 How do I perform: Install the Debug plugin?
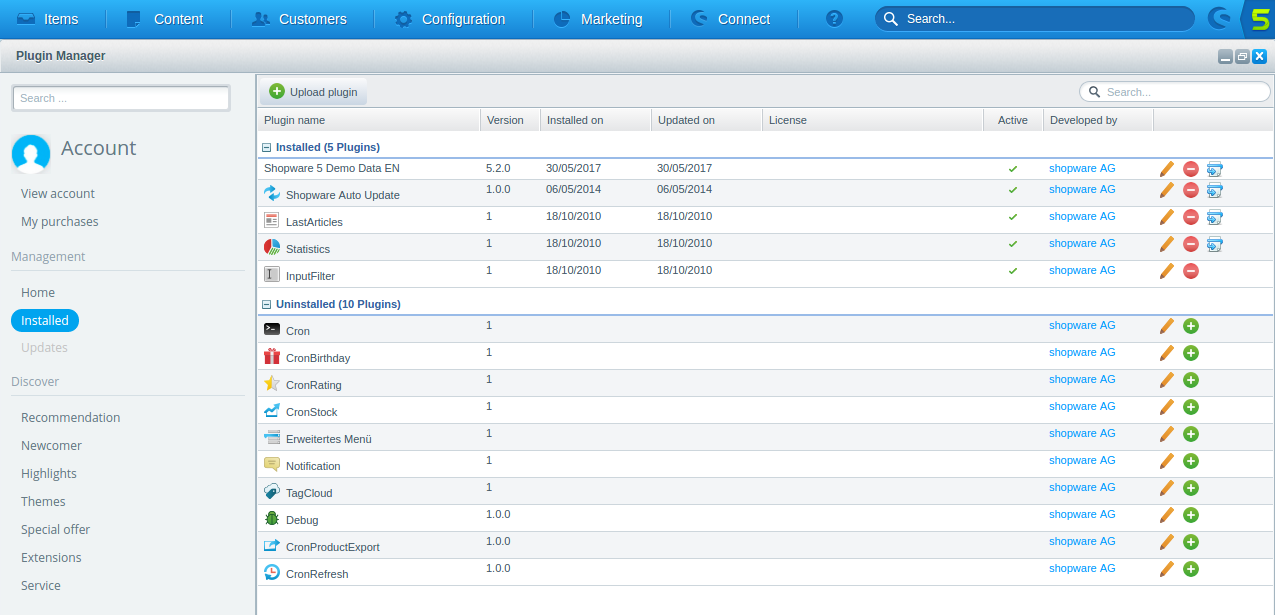pos(1191,515)
